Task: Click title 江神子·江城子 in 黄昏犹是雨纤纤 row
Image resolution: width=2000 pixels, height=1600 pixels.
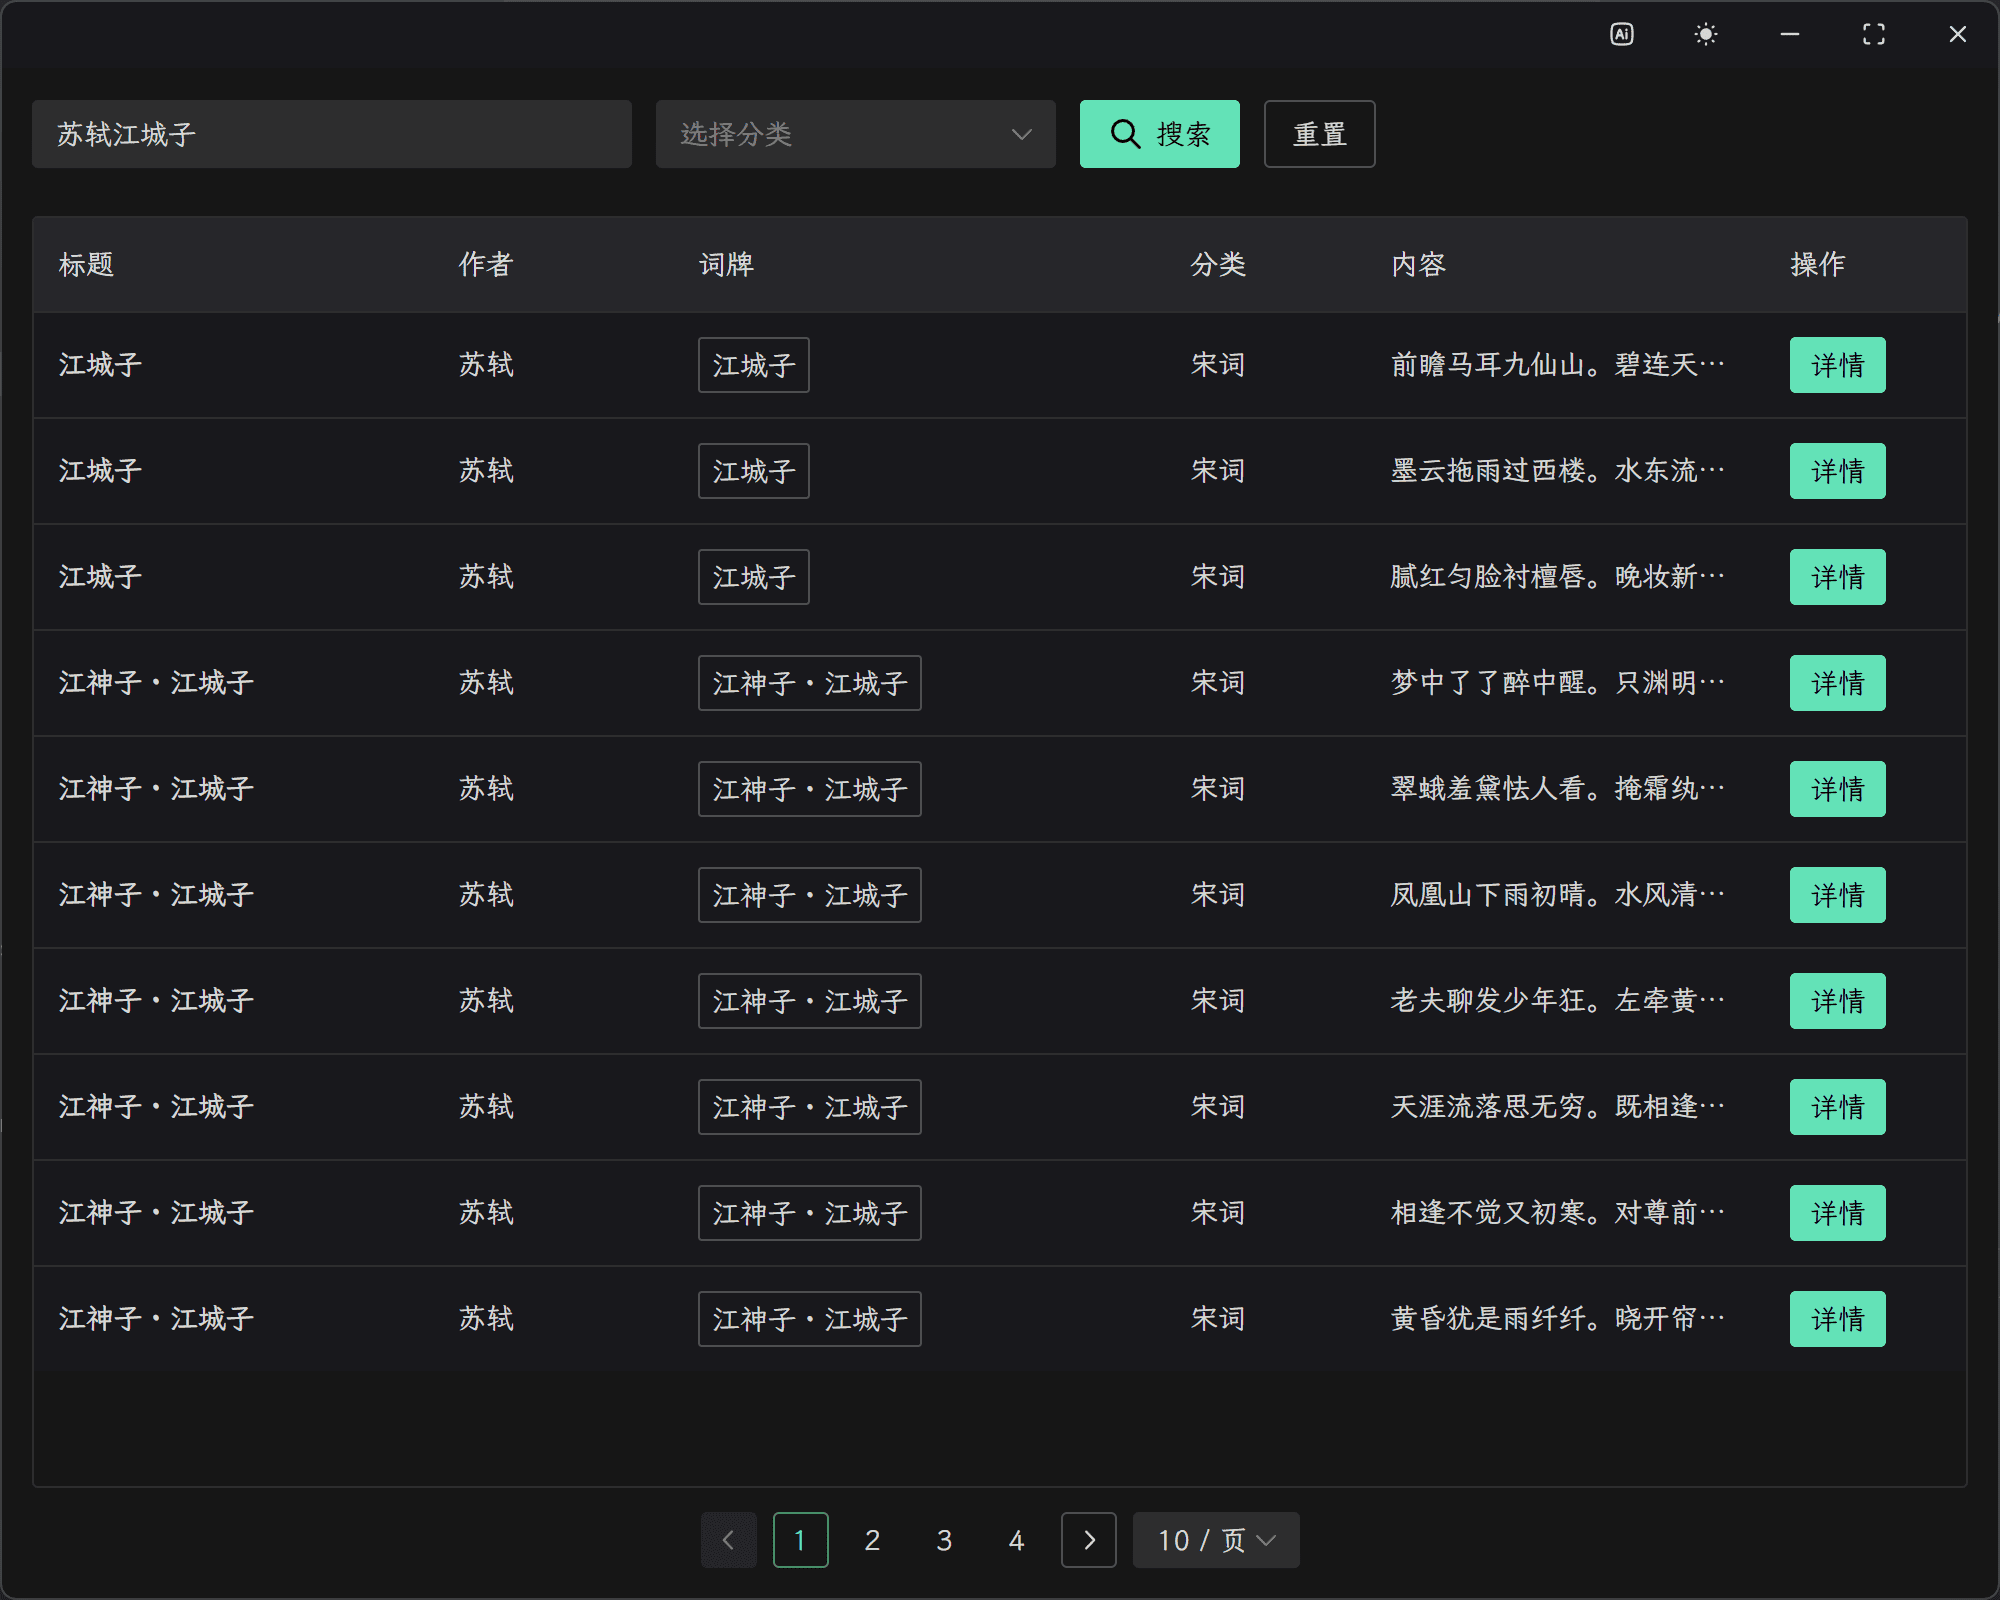Action: pos(156,1319)
